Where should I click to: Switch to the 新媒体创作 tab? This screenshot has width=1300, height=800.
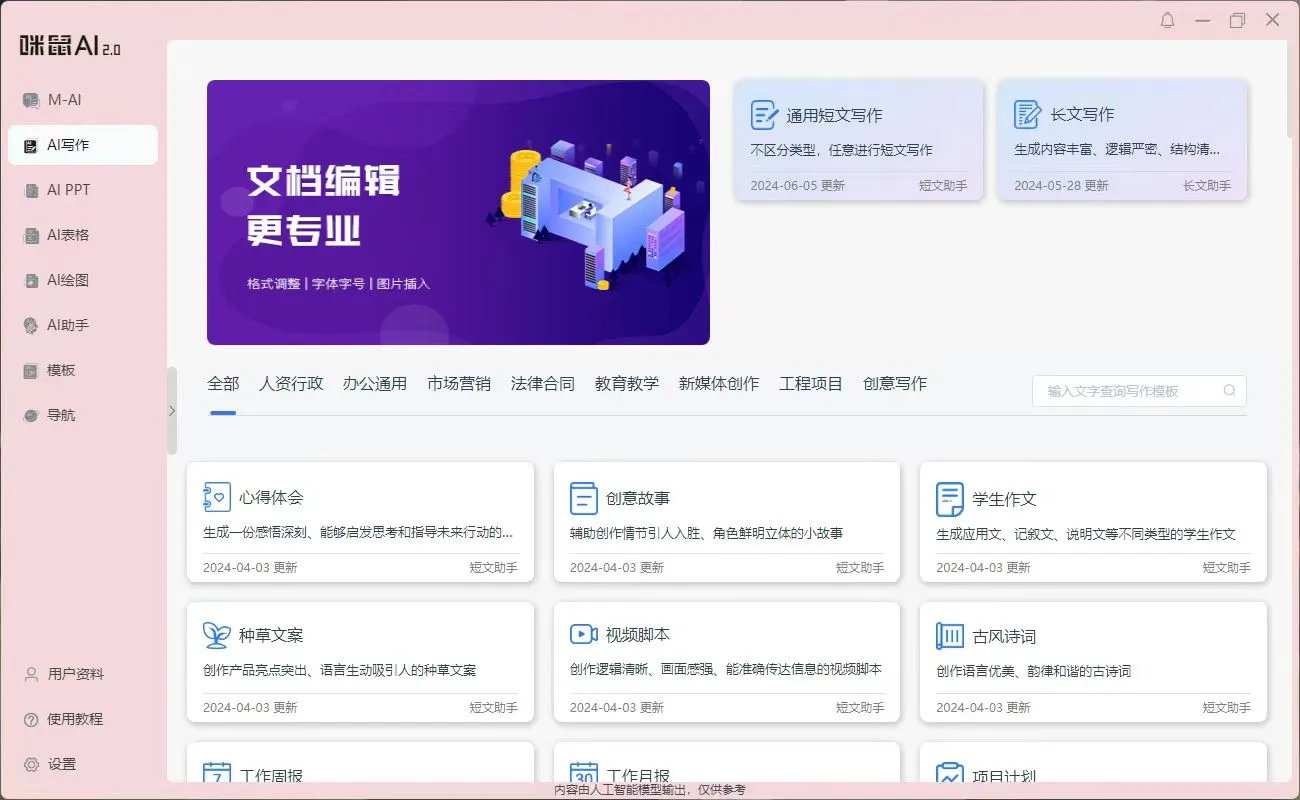pos(719,384)
